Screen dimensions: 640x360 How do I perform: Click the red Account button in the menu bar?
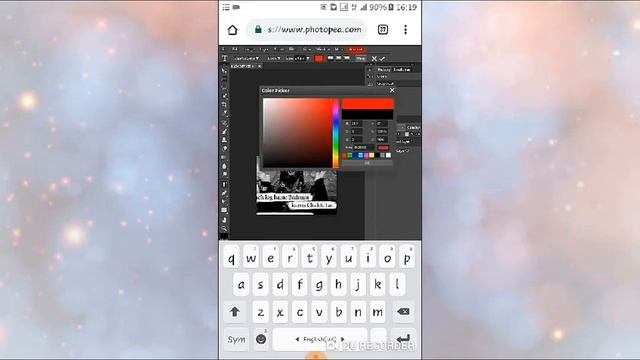pyautogui.click(x=356, y=49)
